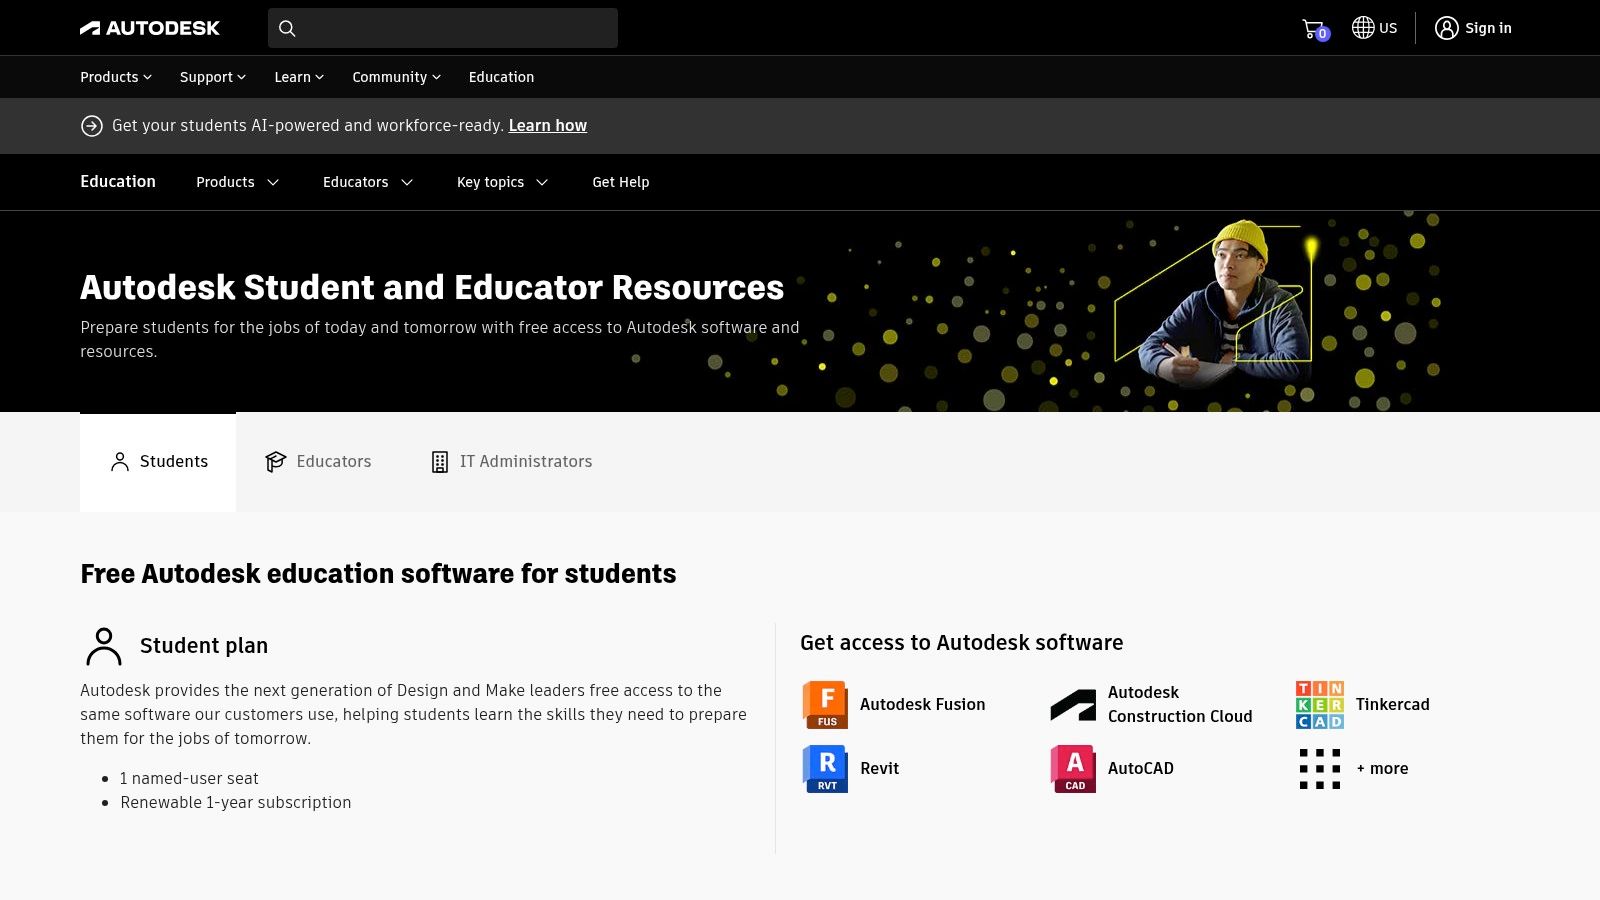
Task: Open the shopping cart icon
Action: click(x=1313, y=29)
